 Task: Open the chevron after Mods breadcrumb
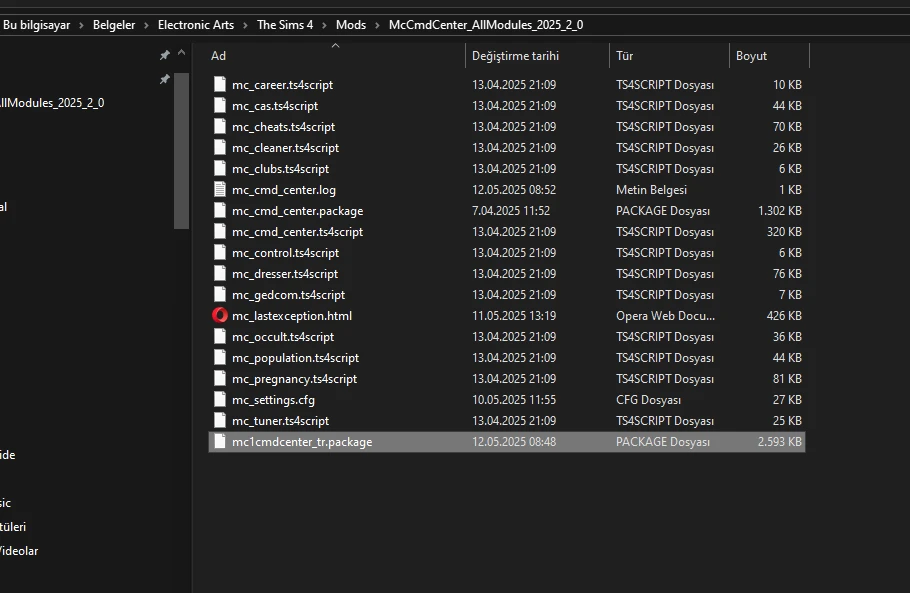(377, 25)
